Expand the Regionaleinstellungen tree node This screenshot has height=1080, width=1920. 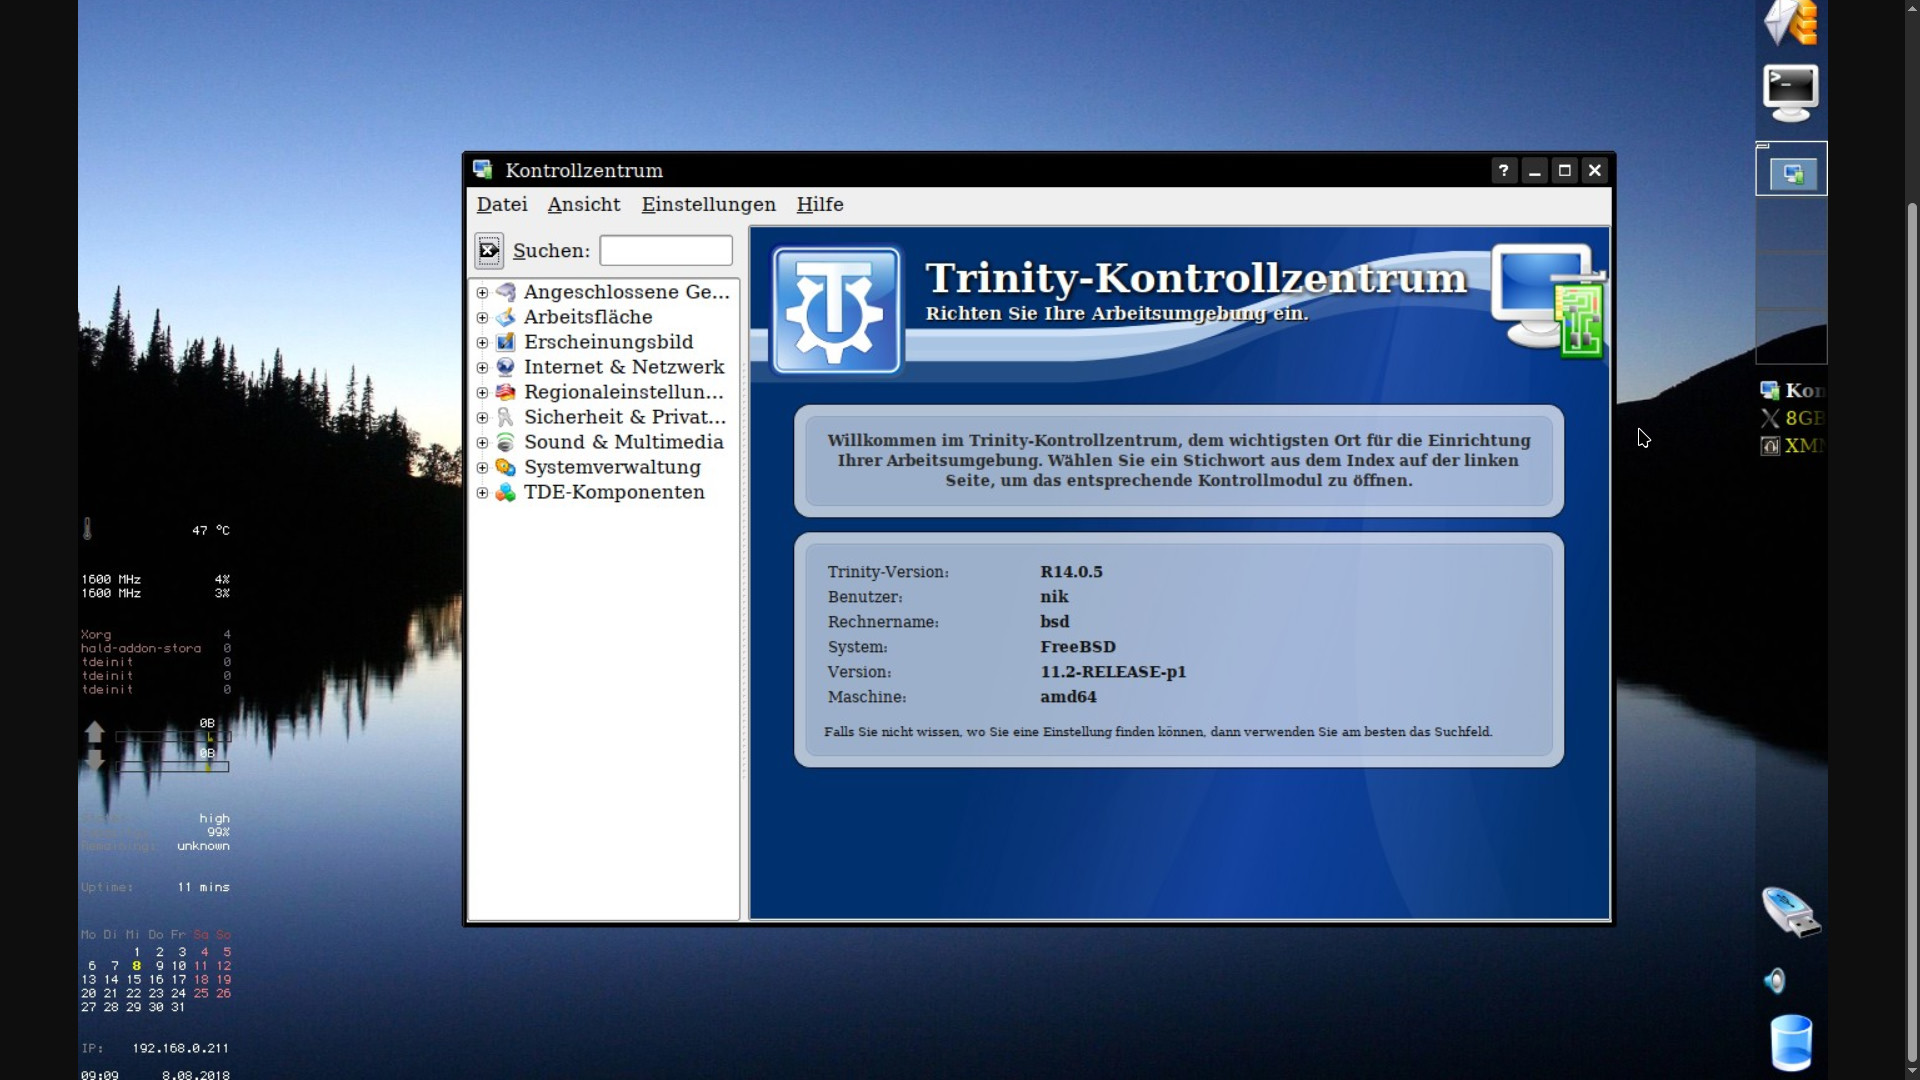pyautogui.click(x=482, y=392)
